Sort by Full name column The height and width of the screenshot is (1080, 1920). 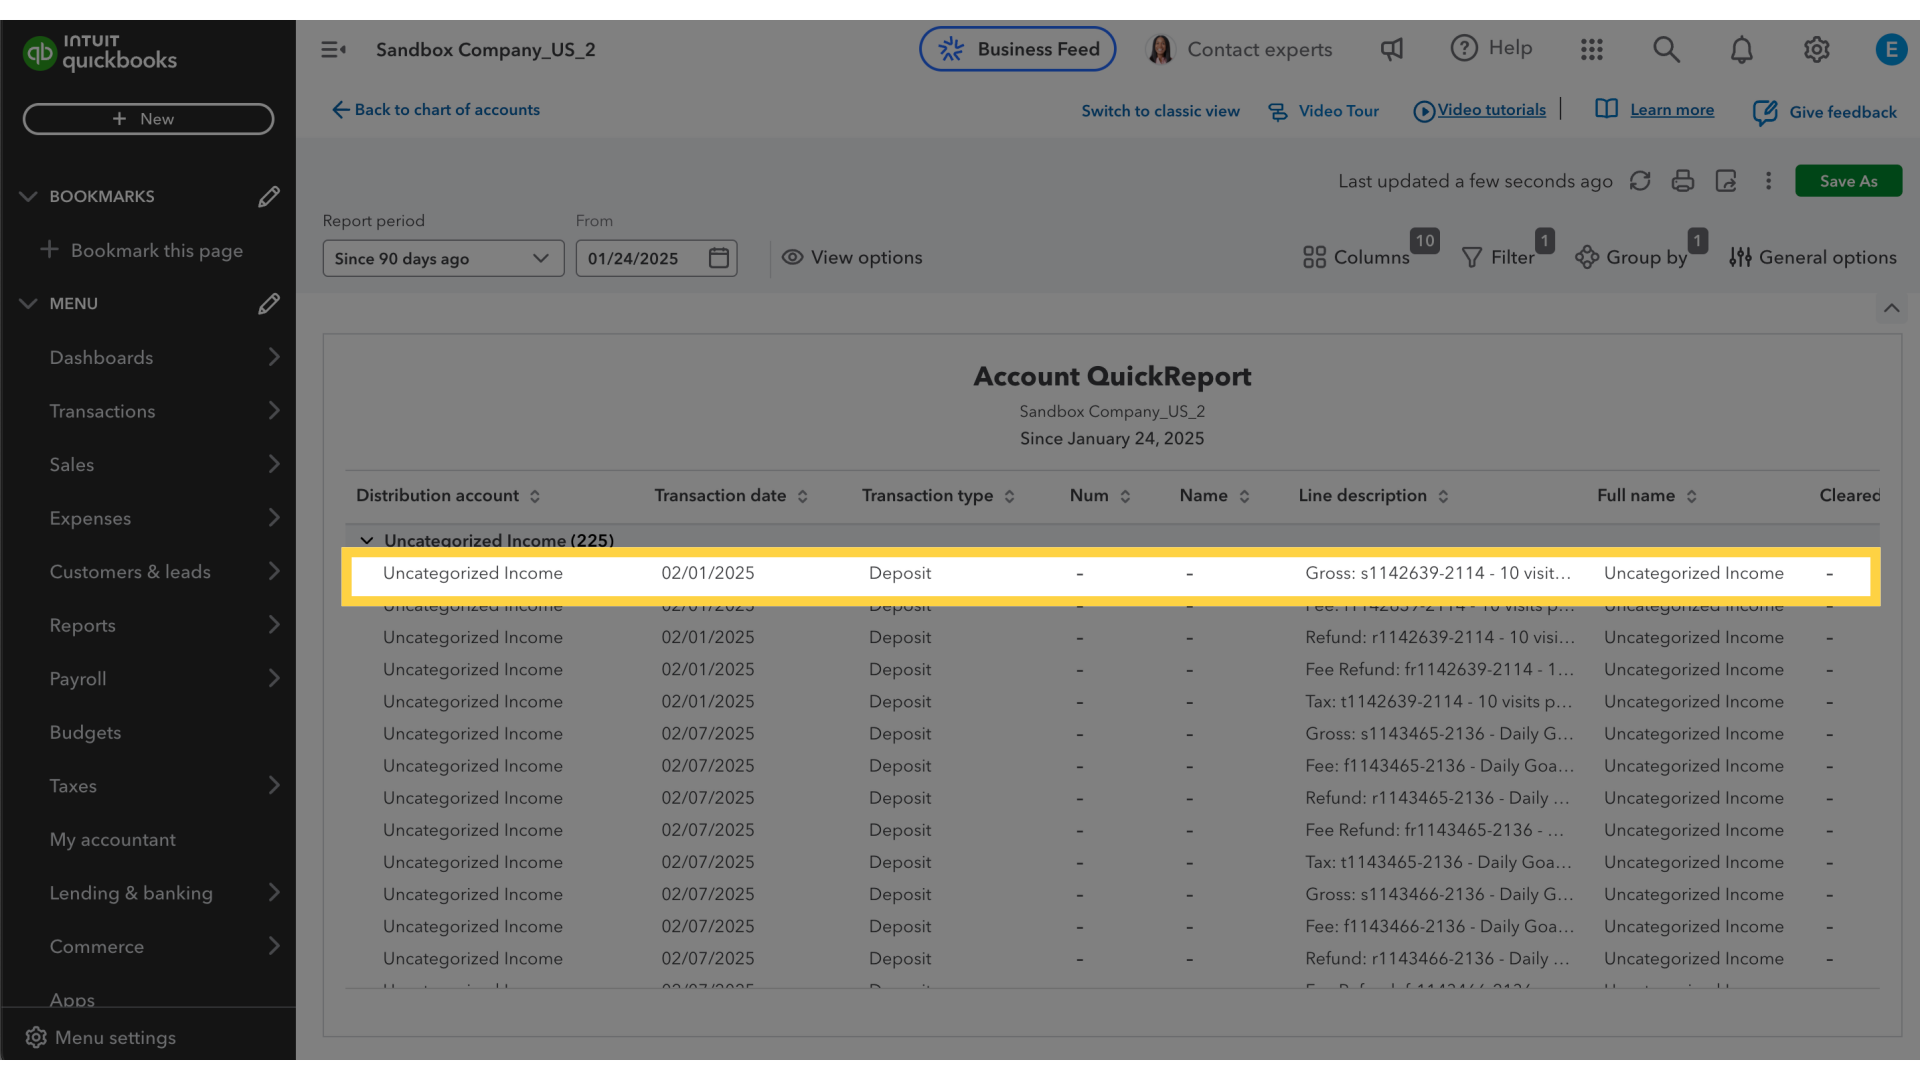pos(1691,496)
